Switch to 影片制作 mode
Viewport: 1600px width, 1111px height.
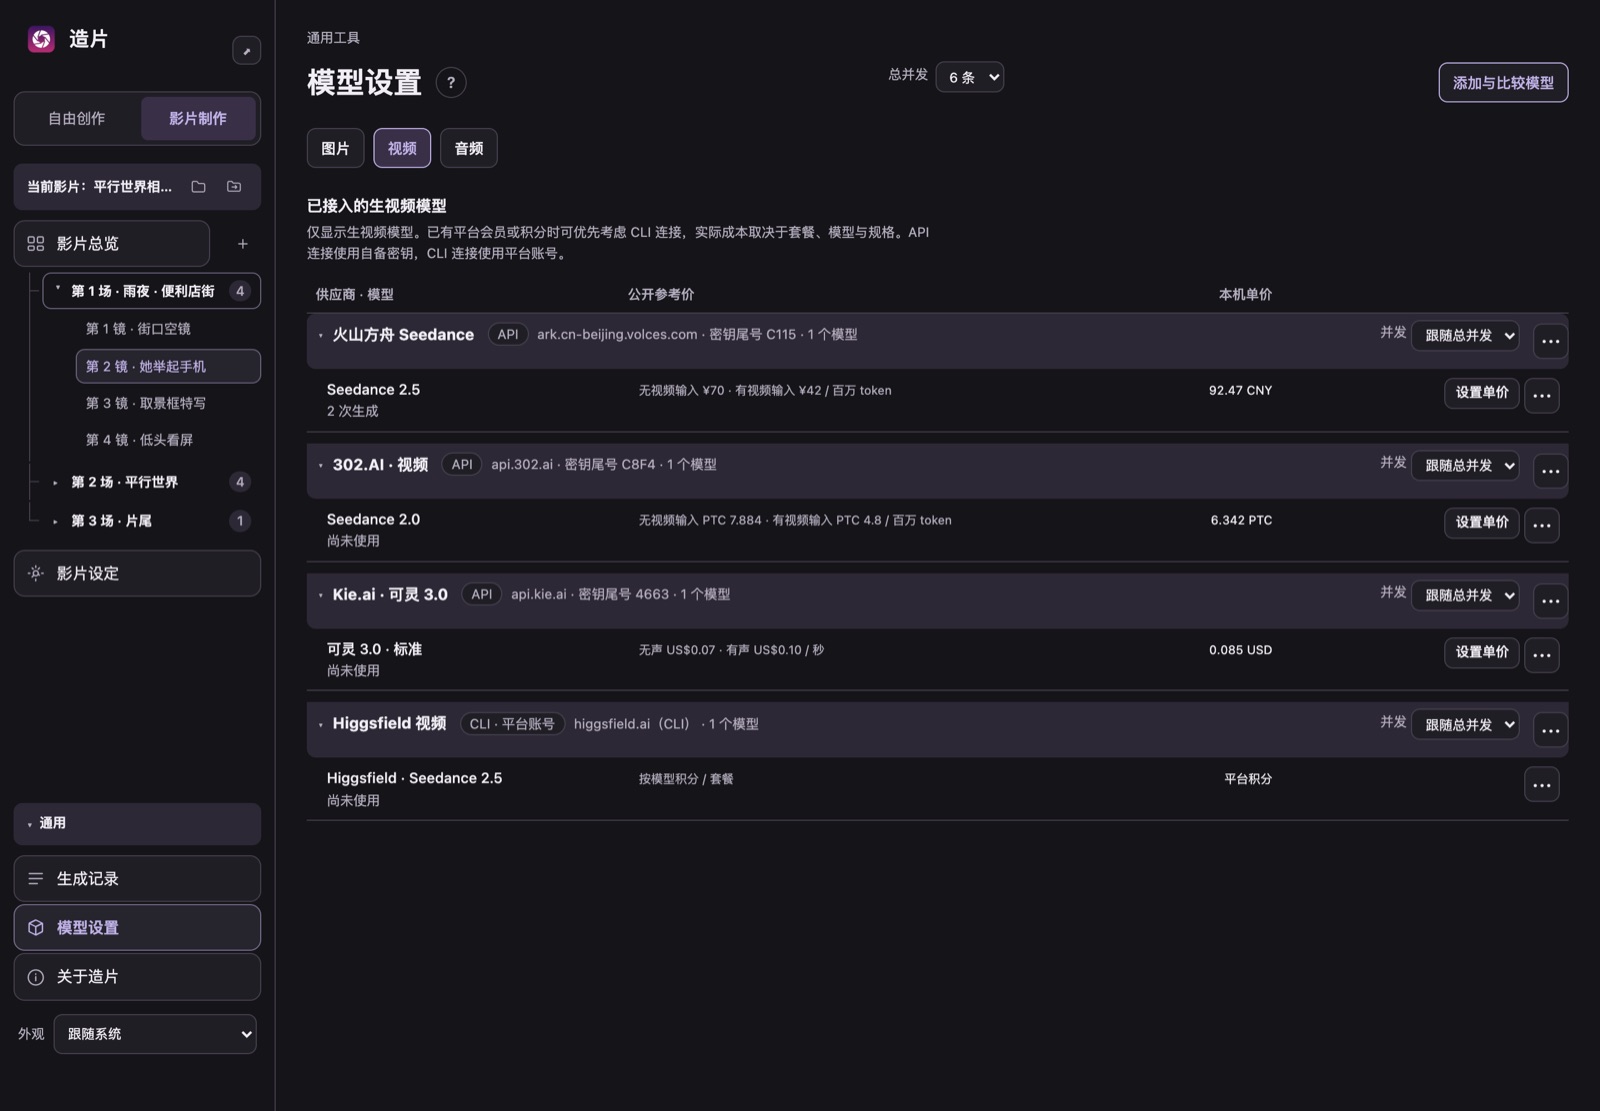(198, 119)
